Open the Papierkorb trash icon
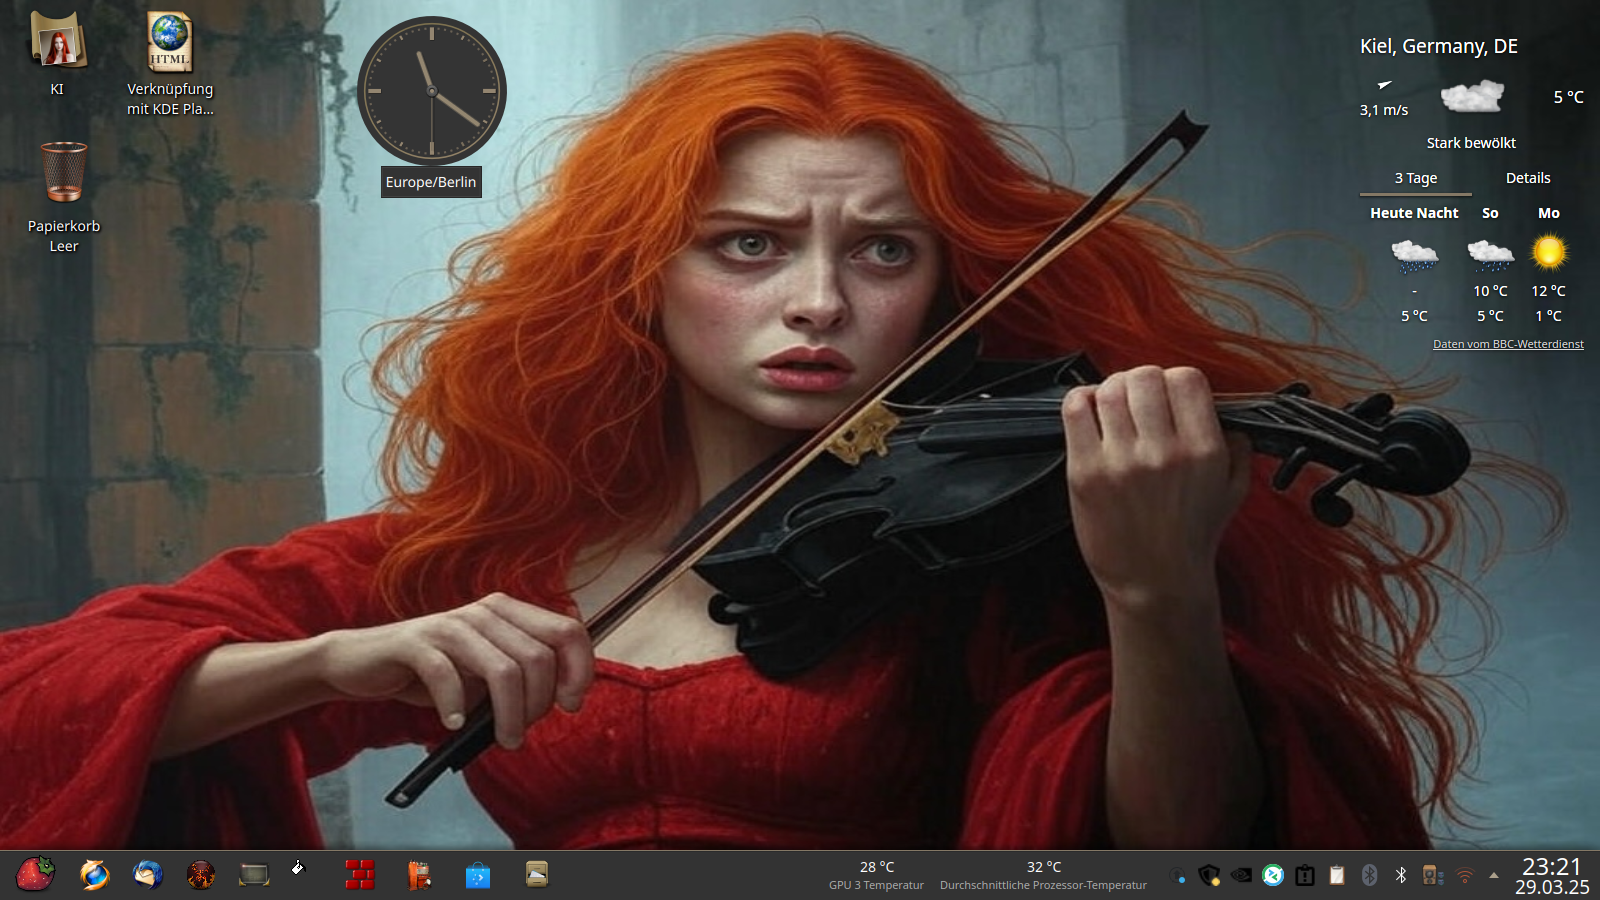 pos(64,173)
